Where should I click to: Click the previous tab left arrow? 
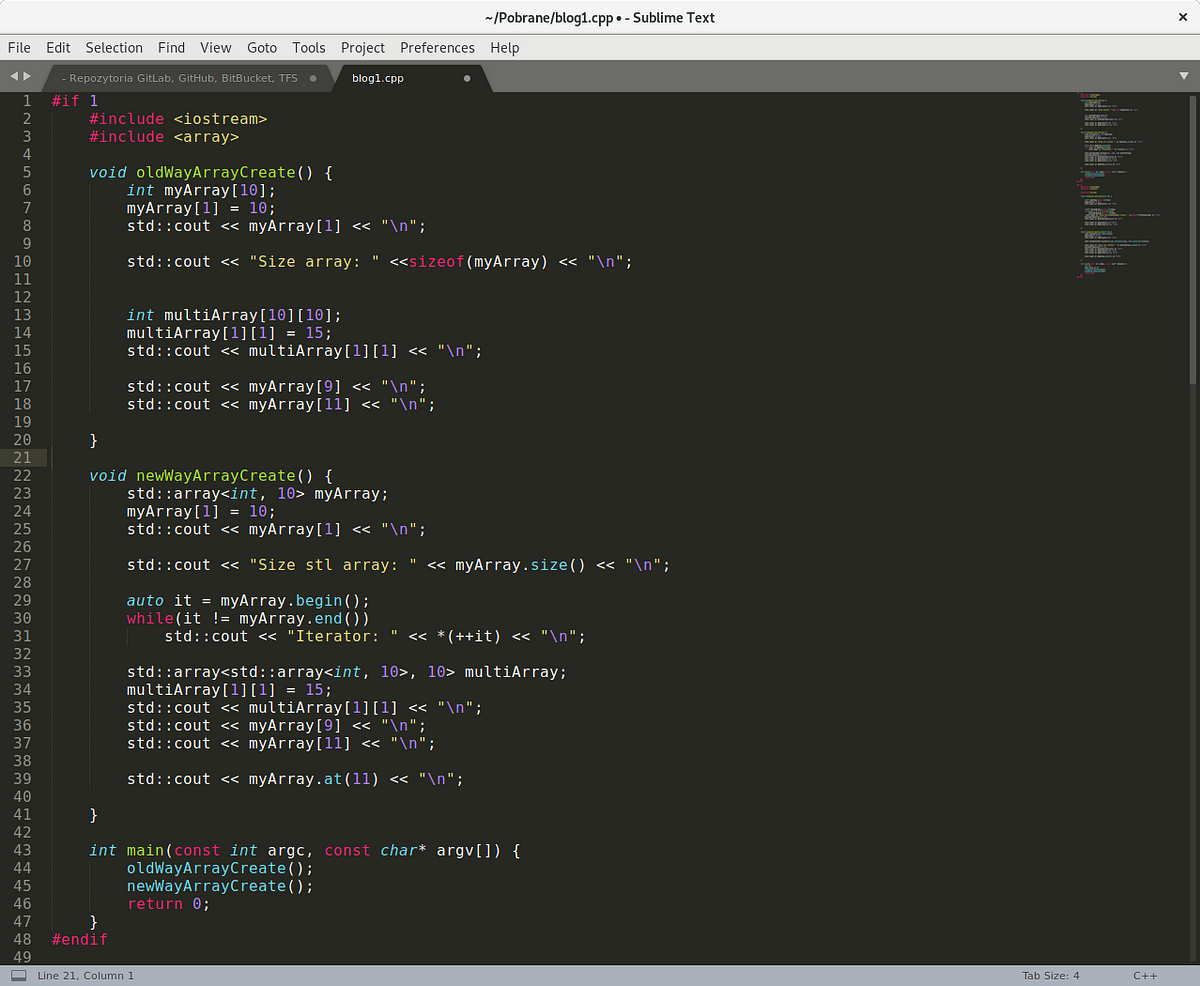click(14, 77)
